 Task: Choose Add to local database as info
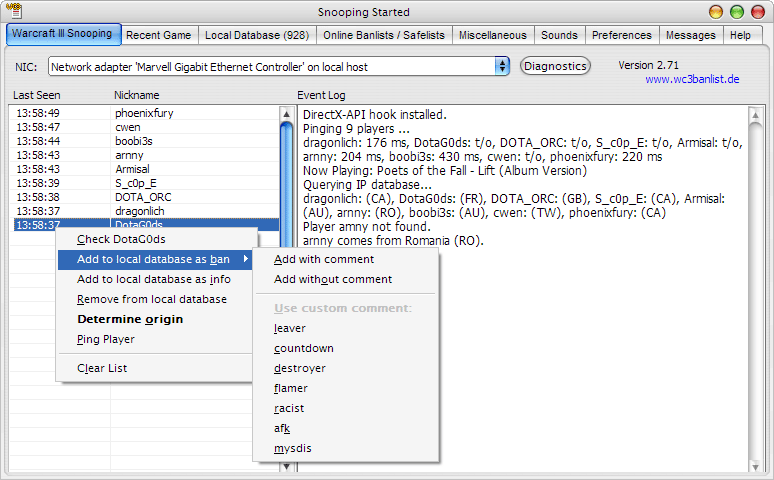pos(156,279)
